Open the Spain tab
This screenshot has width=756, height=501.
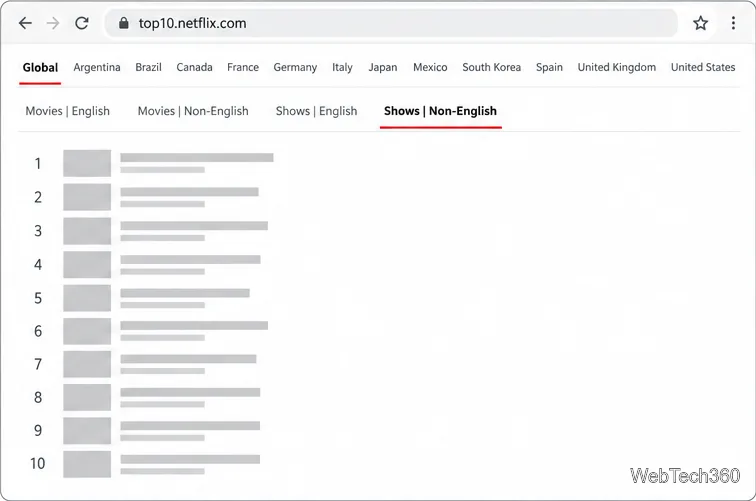click(549, 68)
